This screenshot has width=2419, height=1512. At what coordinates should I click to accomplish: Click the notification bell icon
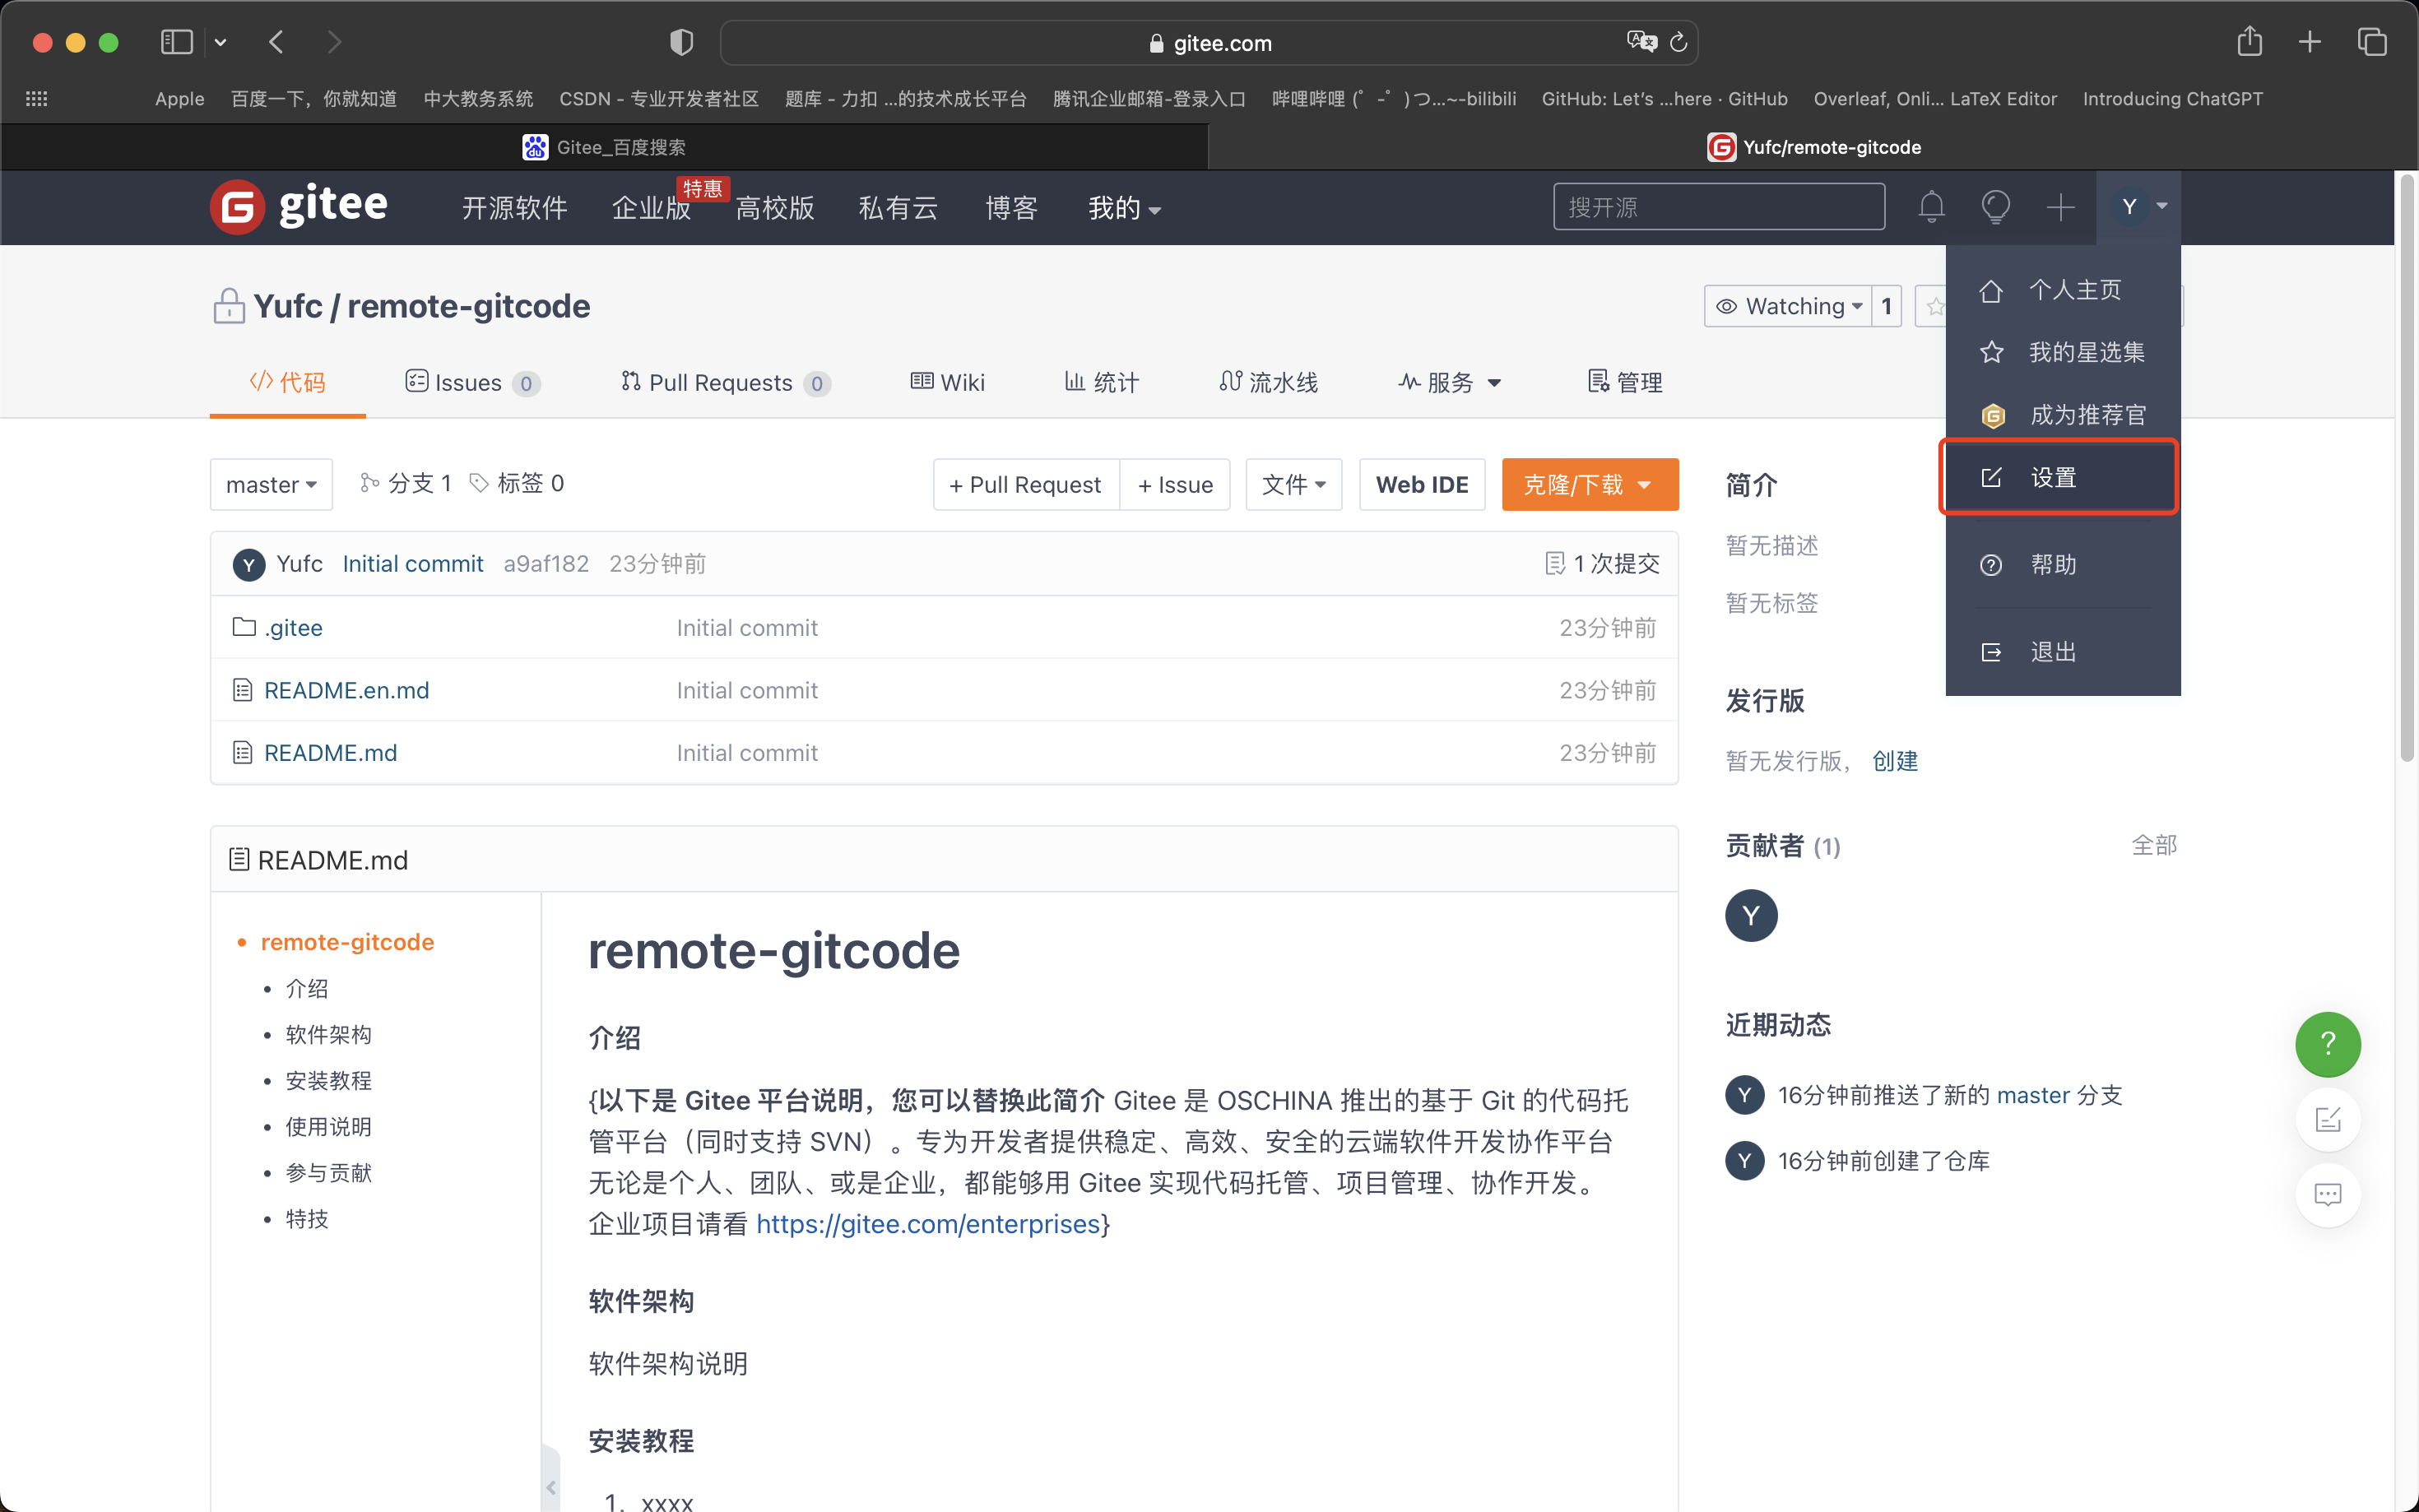pyautogui.click(x=1931, y=207)
